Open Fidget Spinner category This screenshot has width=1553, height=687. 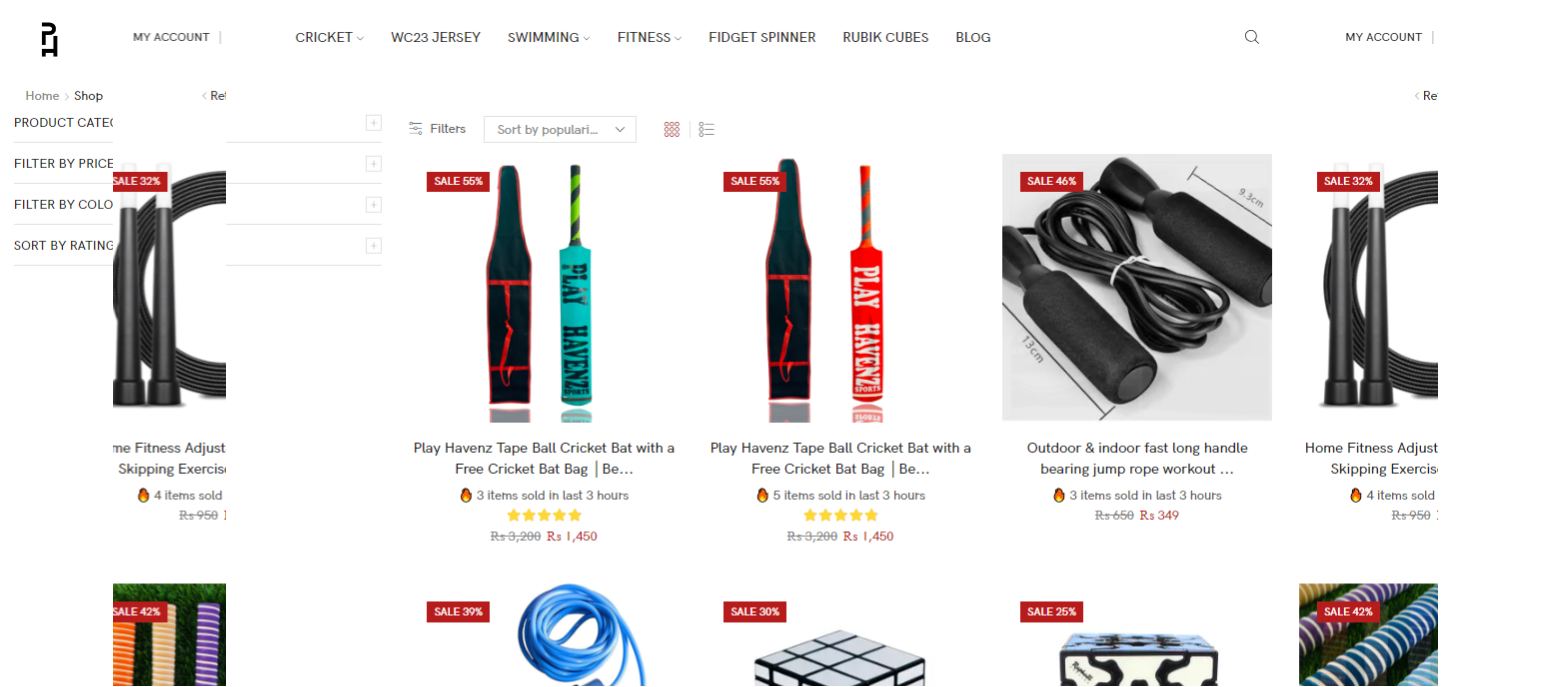click(x=762, y=37)
